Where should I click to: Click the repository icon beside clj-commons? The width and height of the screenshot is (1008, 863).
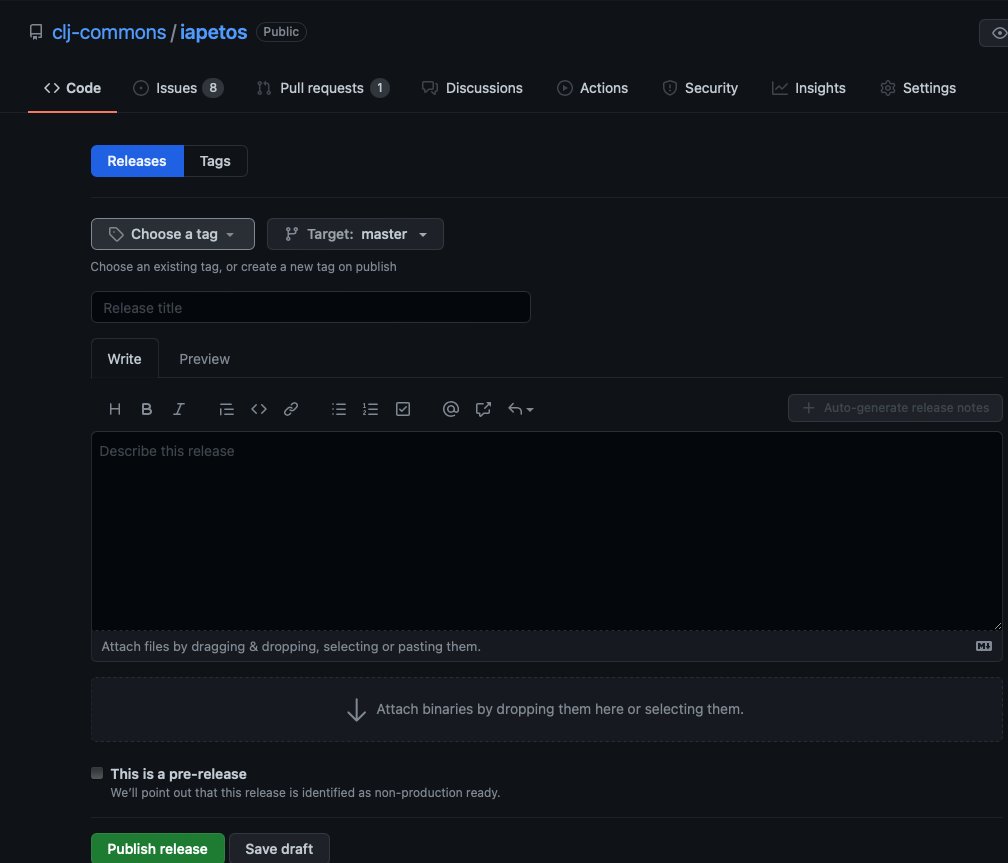[36, 32]
